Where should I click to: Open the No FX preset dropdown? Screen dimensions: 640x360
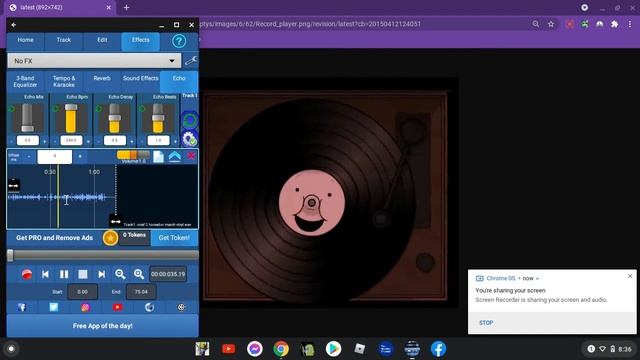point(94,61)
